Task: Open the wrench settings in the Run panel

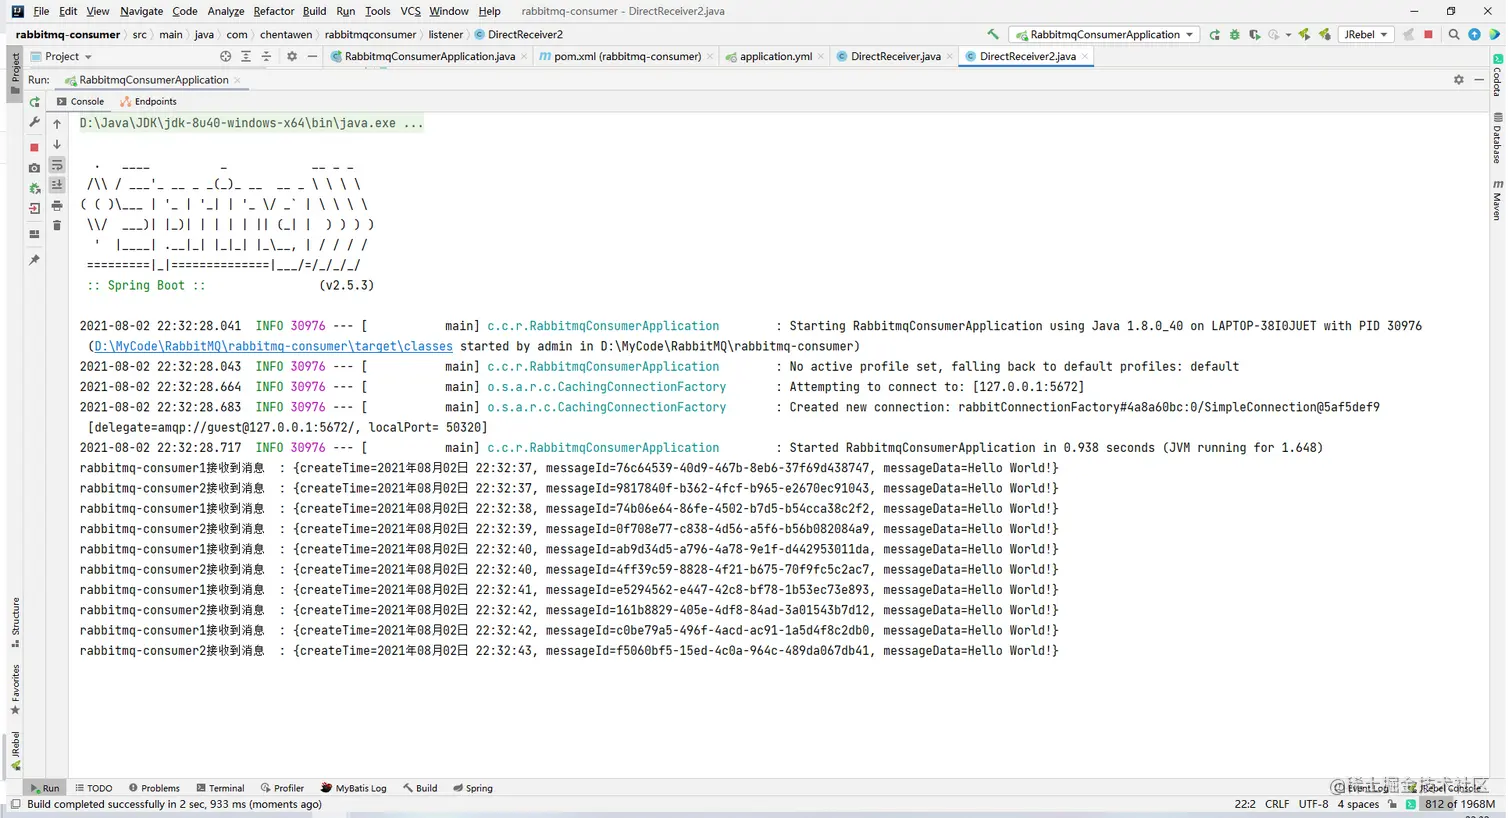Action: [x=34, y=122]
